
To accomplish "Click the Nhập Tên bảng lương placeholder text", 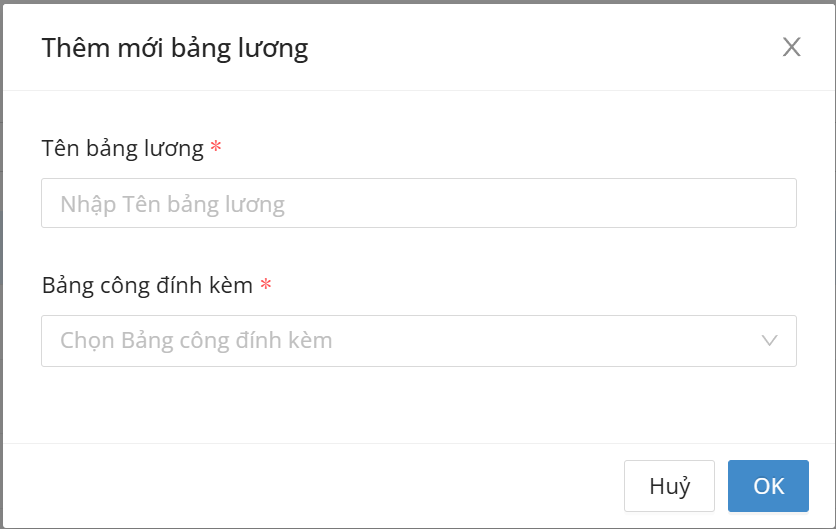I will tap(173, 204).
